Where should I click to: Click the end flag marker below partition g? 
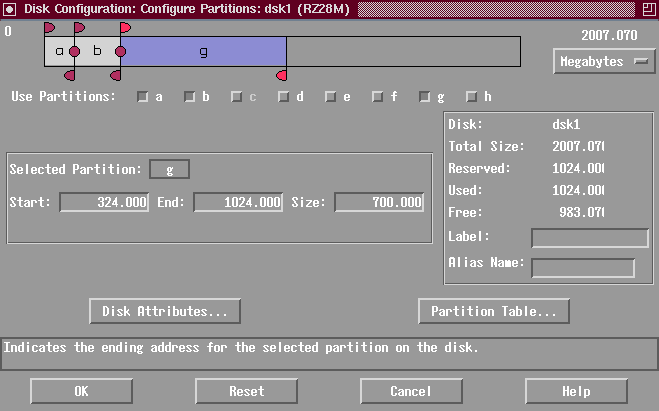coord(282,75)
